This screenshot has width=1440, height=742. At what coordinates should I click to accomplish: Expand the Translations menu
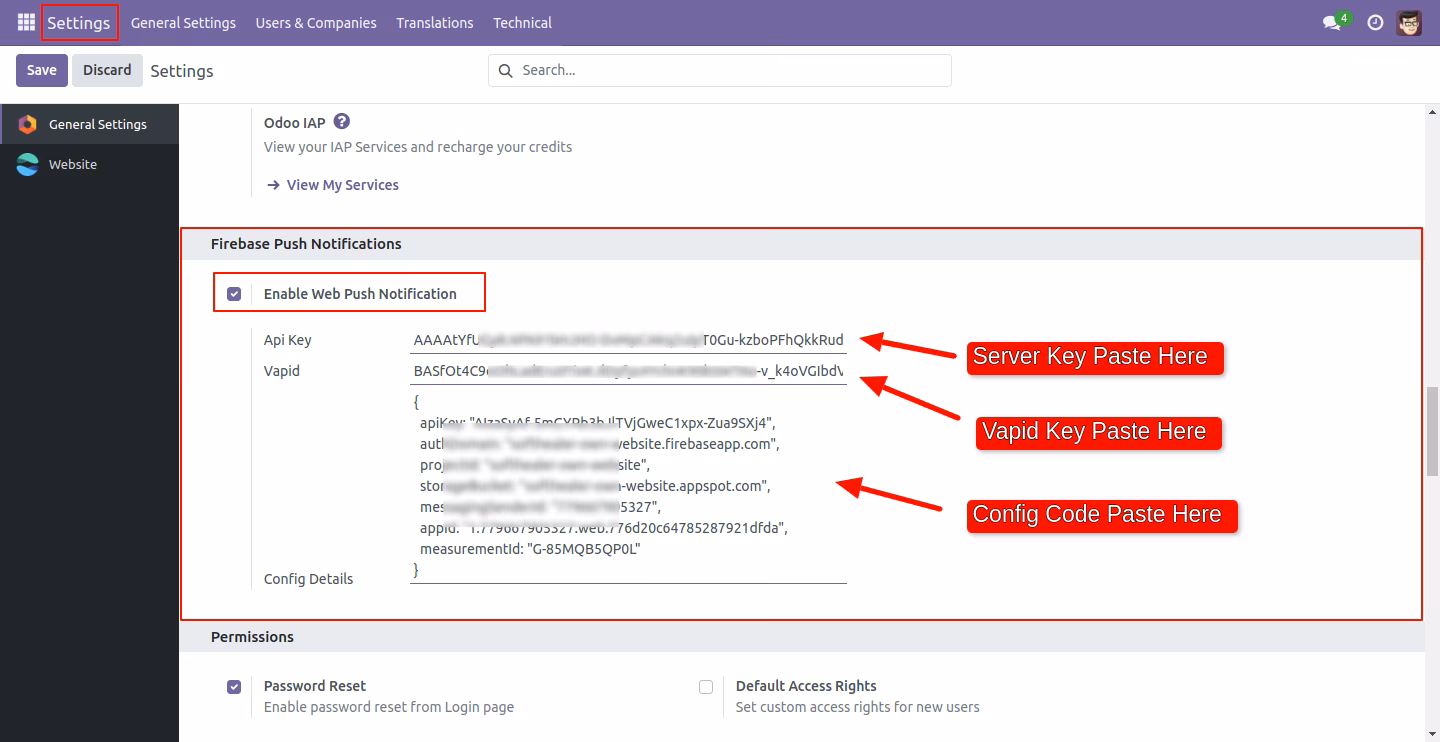(435, 22)
